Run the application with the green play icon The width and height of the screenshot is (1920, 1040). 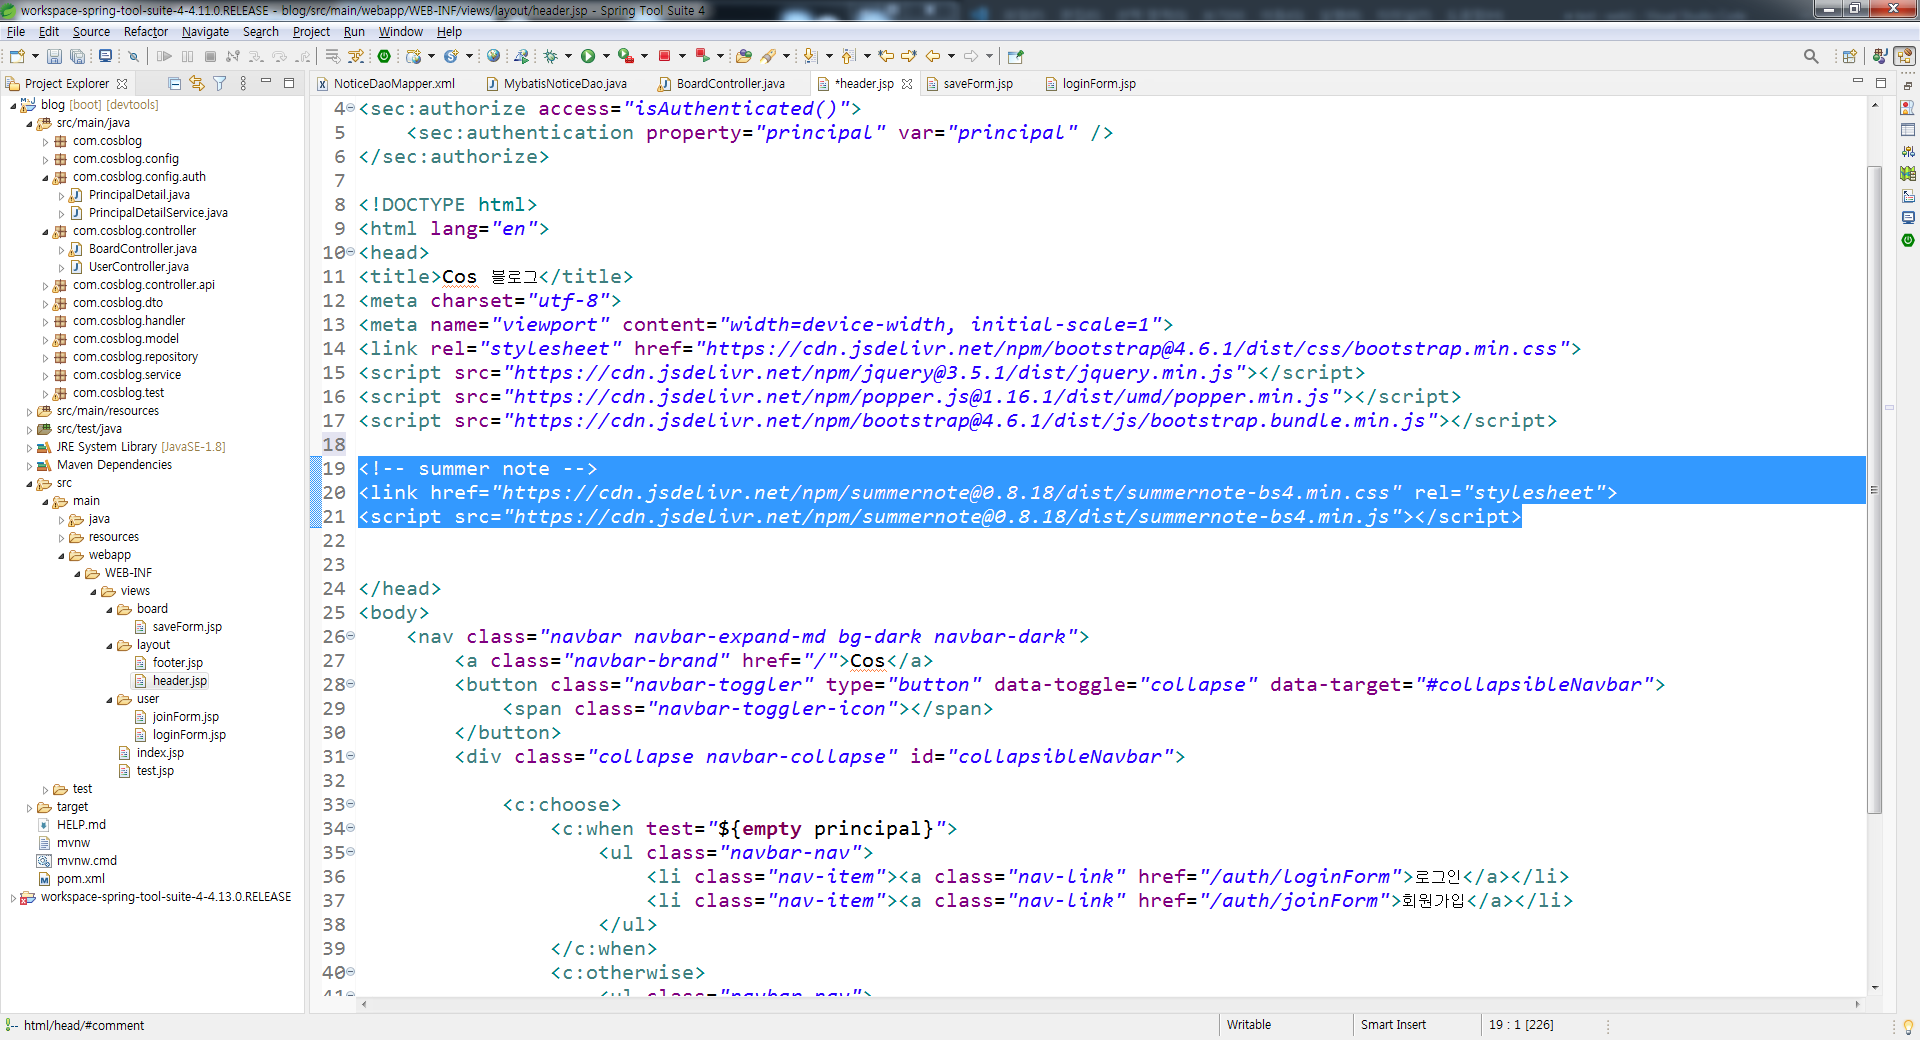[588, 56]
